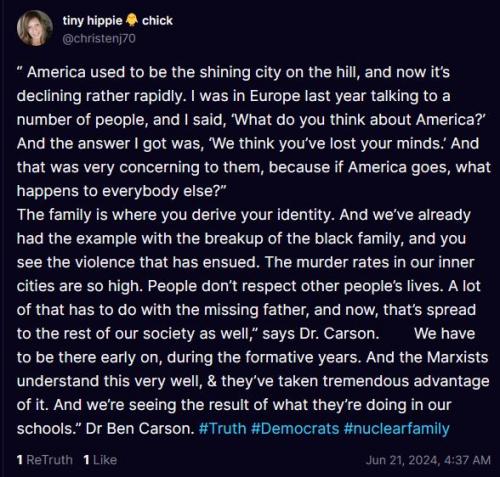The height and width of the screenshot is (477, 500).
Task: Click 'The family is where you derive' line
Action: (x=244, y=215)
